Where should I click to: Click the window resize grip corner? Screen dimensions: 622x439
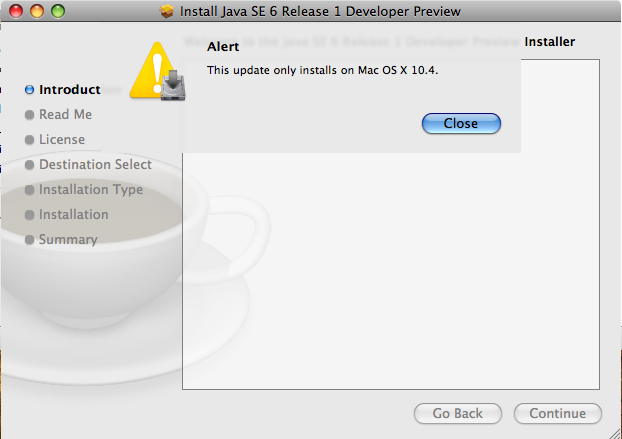(x=615, y=433)
